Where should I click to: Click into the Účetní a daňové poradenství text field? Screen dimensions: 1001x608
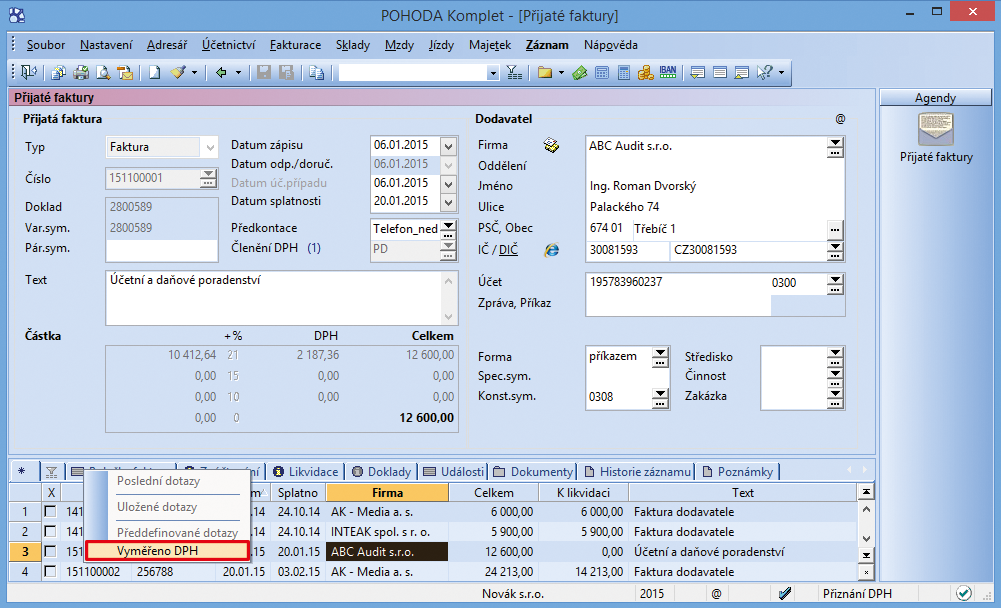[273, 298]
